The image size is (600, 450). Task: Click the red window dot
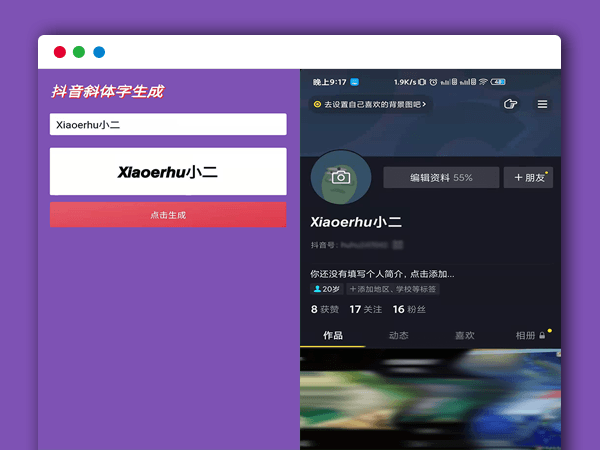[x=60, y=52]
